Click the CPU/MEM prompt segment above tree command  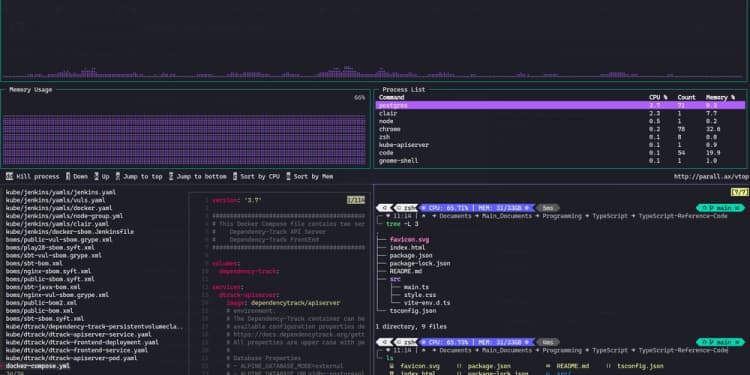[476, 208]
